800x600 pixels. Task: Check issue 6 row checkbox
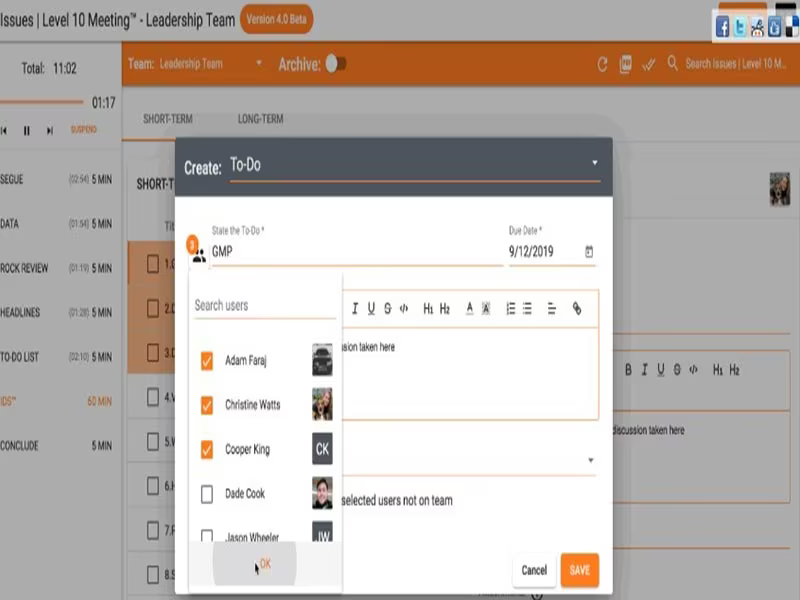tap(153, 486)
